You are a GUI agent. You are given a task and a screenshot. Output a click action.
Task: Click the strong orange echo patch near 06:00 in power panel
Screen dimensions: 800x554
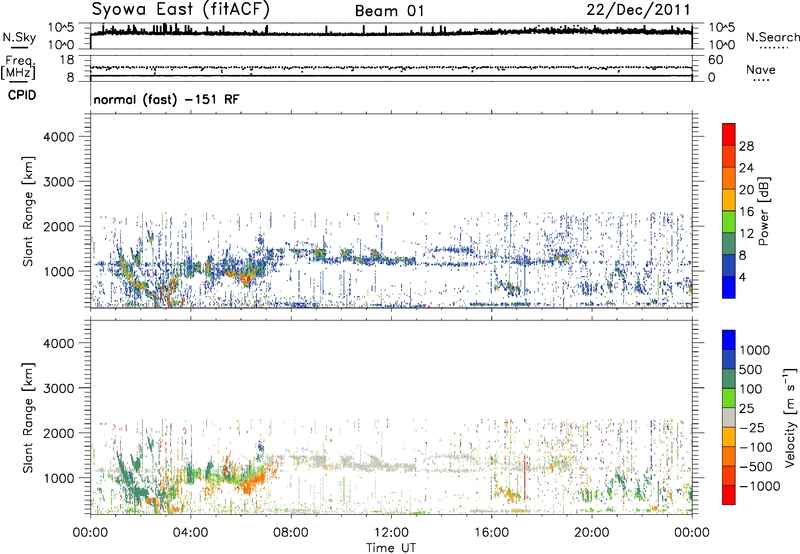(x=245, y=279)
